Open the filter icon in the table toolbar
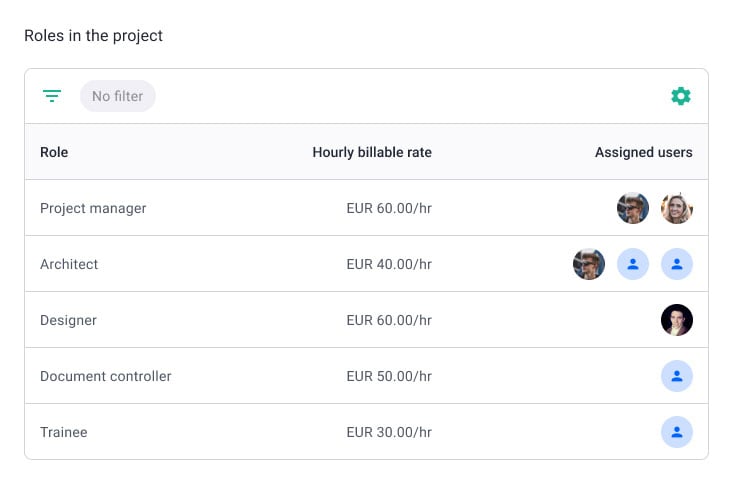Image resolution: width=732 pixels, height=487 pixels. [x=52, y=96]
